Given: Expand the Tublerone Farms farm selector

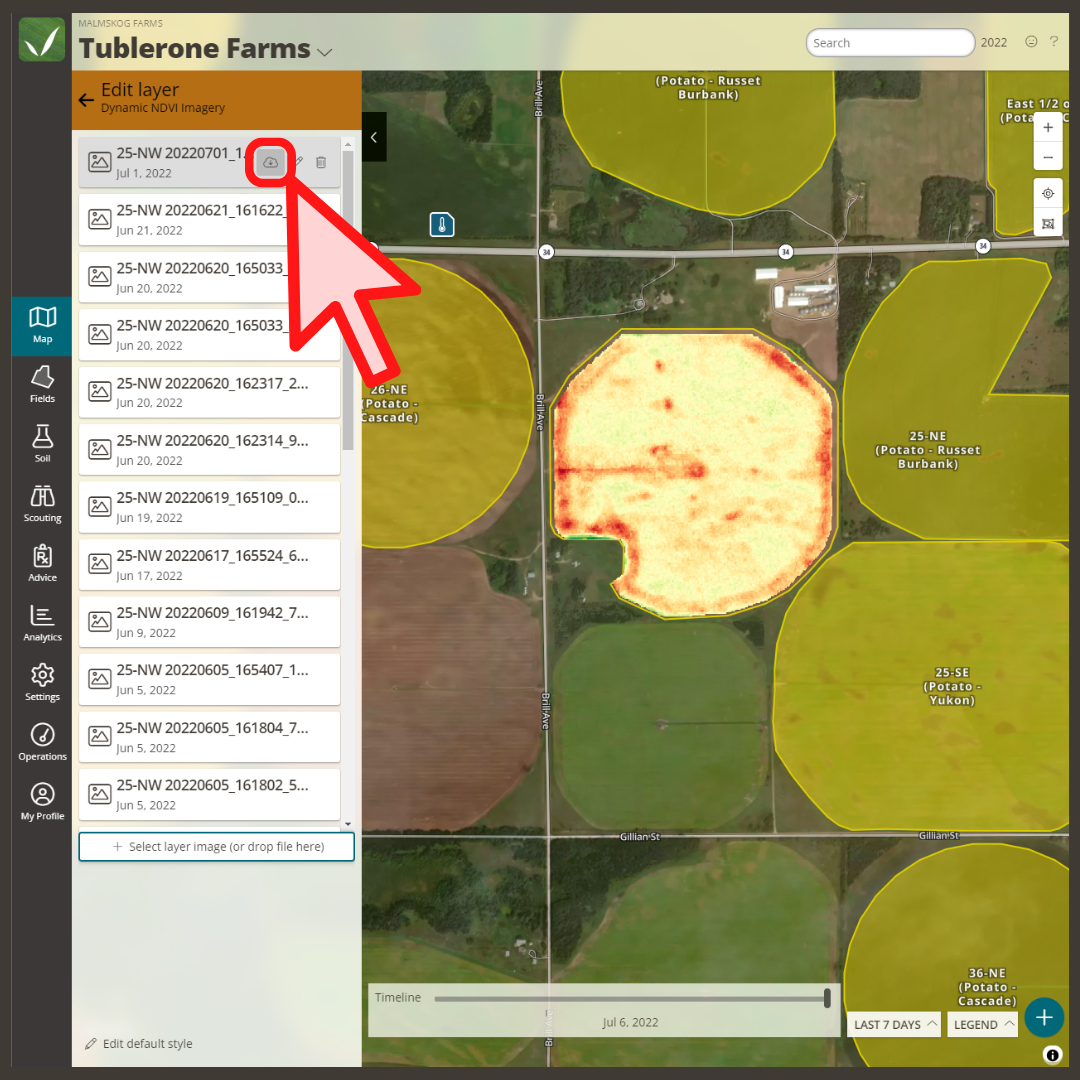Looking at the screenshot, I should pos(324,52).
